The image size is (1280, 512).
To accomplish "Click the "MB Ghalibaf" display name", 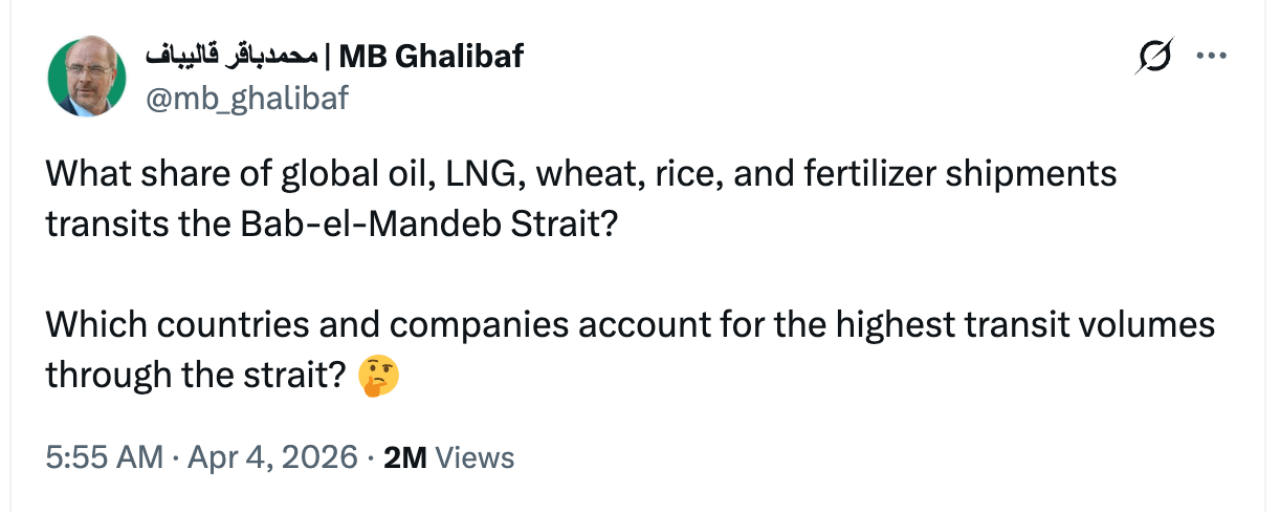I will 431,57.
